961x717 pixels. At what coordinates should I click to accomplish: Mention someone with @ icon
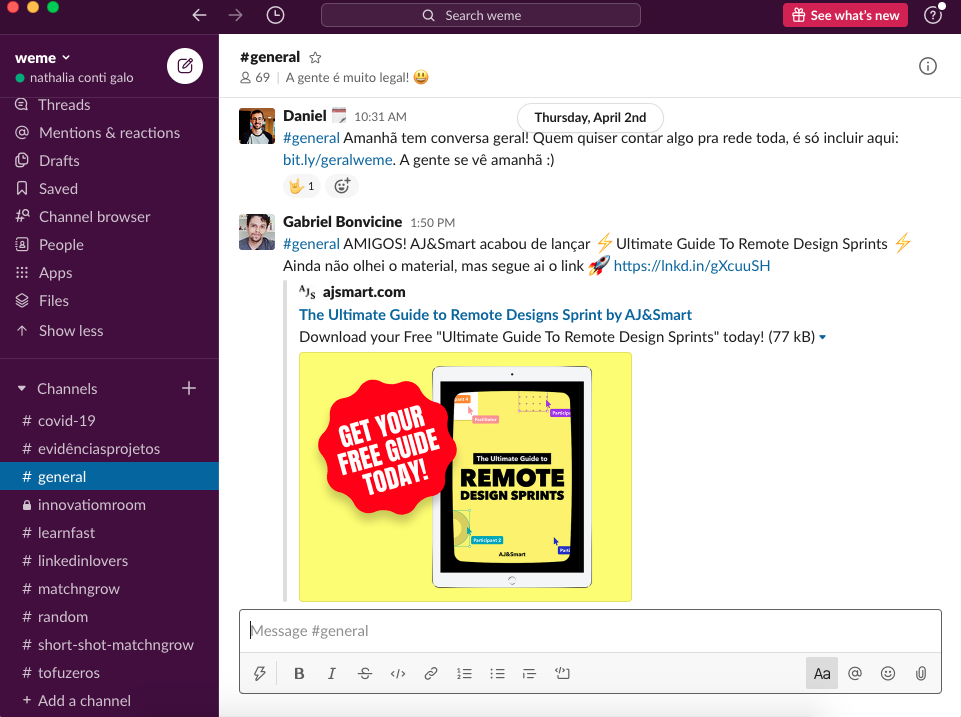pyautogui.click(x=855, y=673)
